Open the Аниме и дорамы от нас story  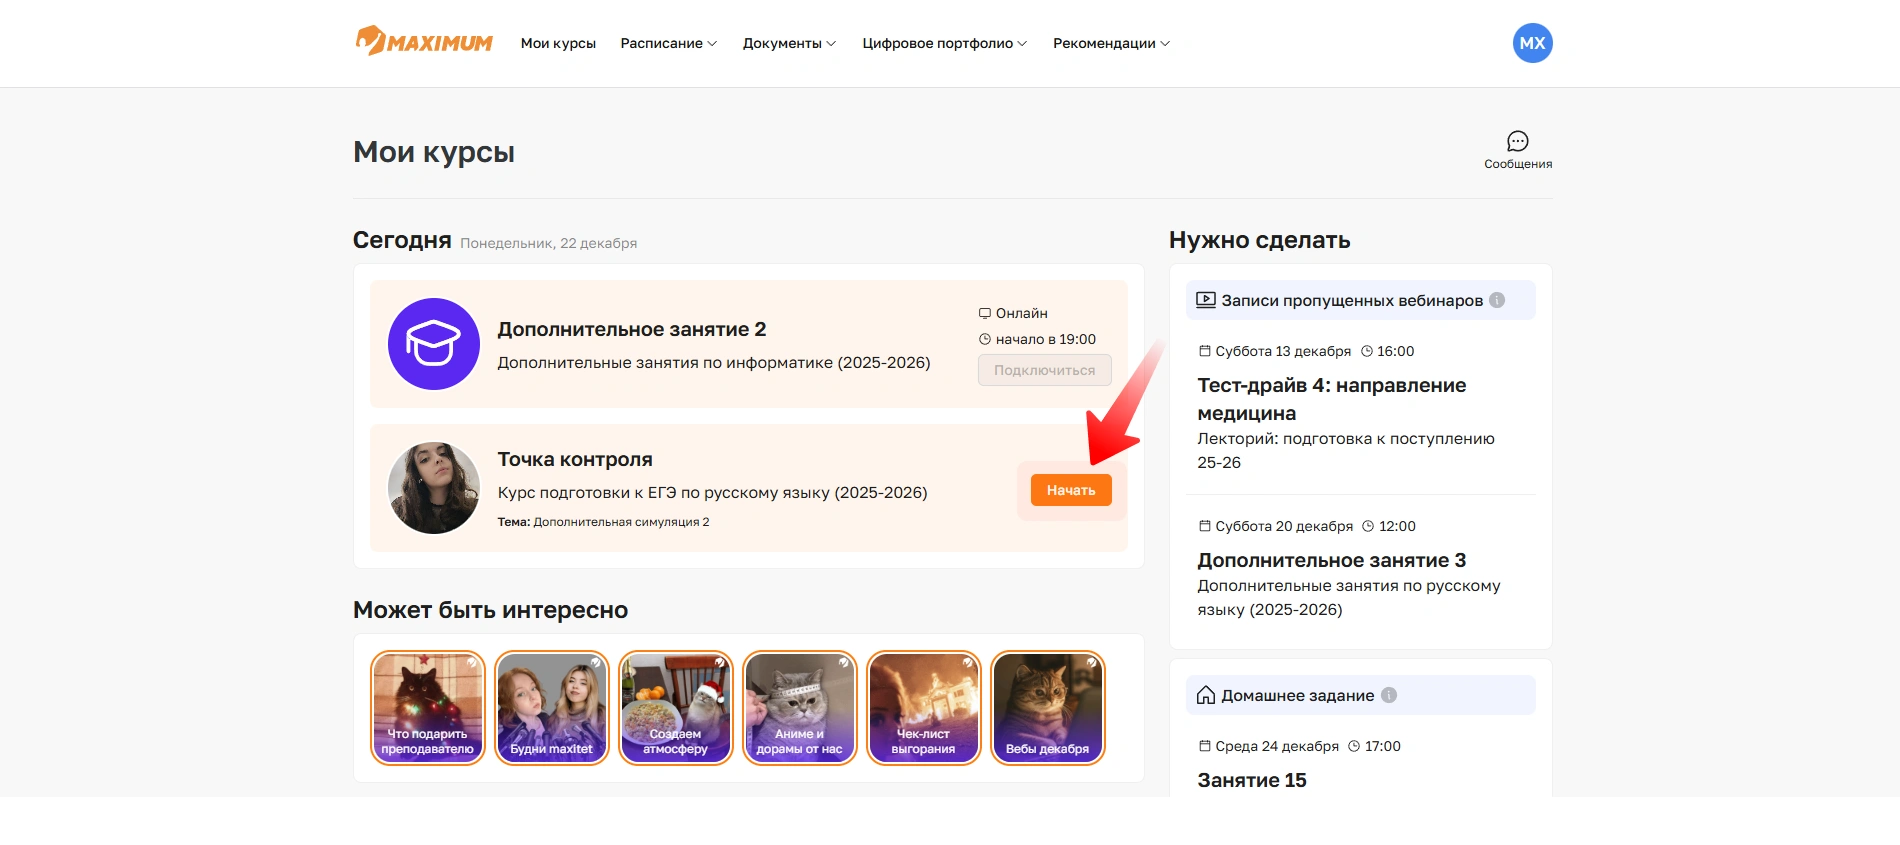(x=799, y=708)
